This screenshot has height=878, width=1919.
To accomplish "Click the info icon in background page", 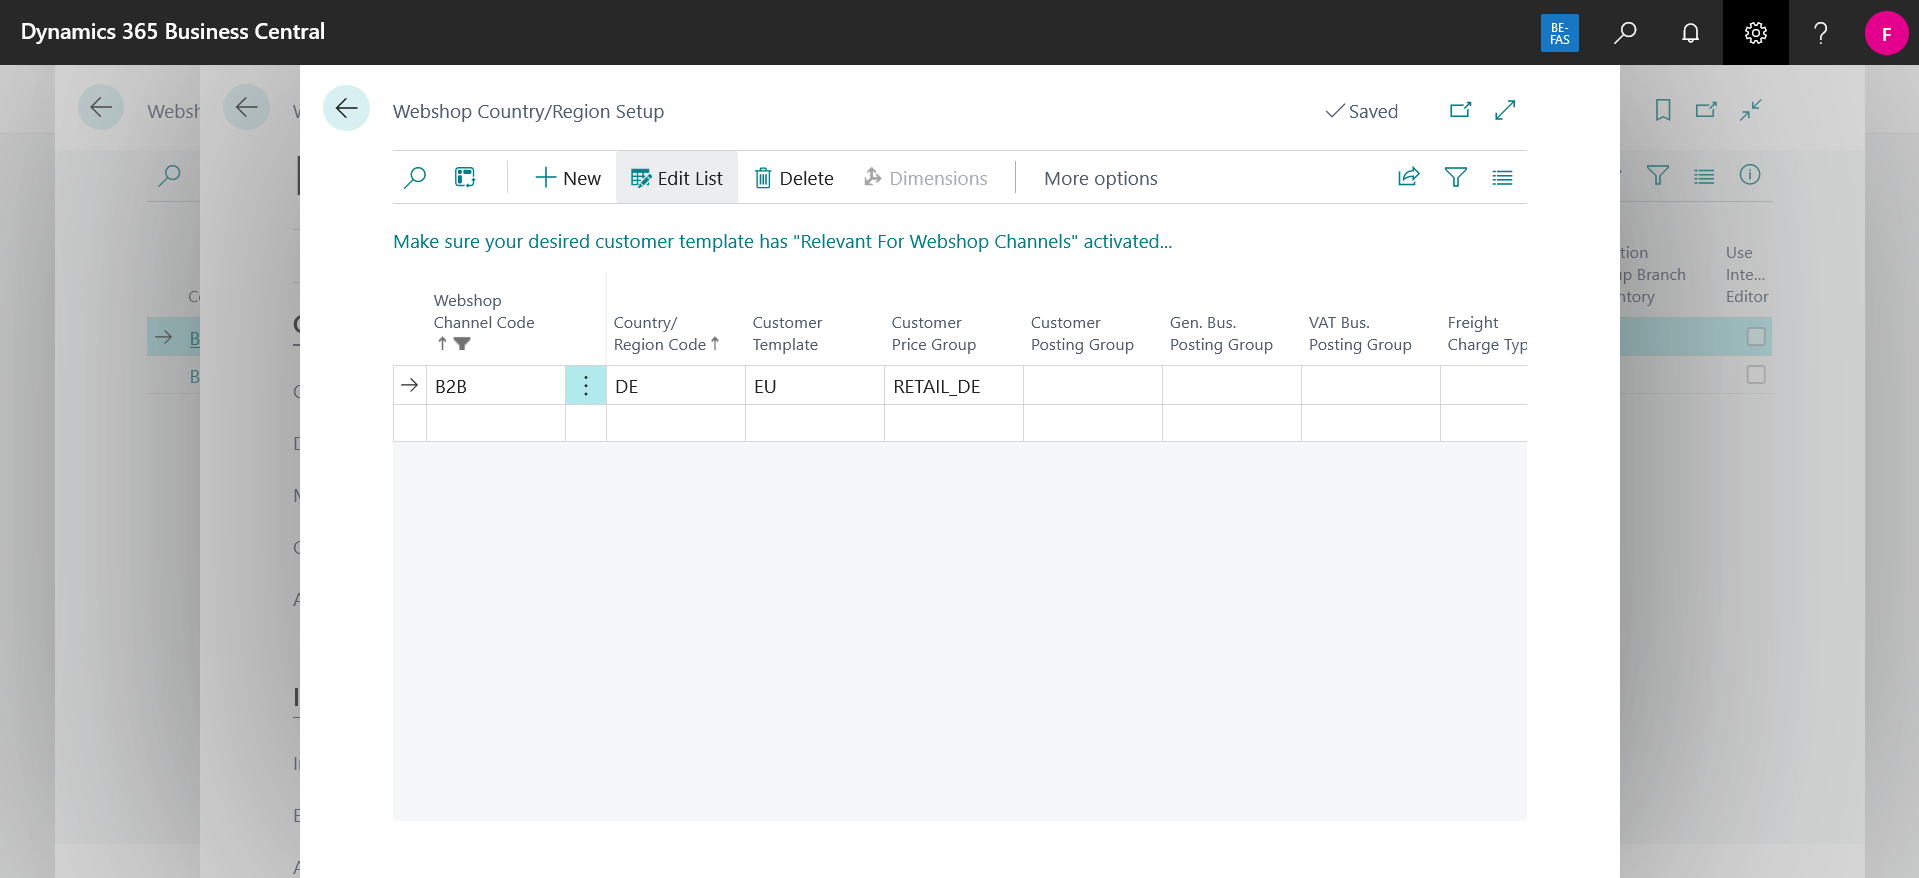I will tap(1750, 175).
